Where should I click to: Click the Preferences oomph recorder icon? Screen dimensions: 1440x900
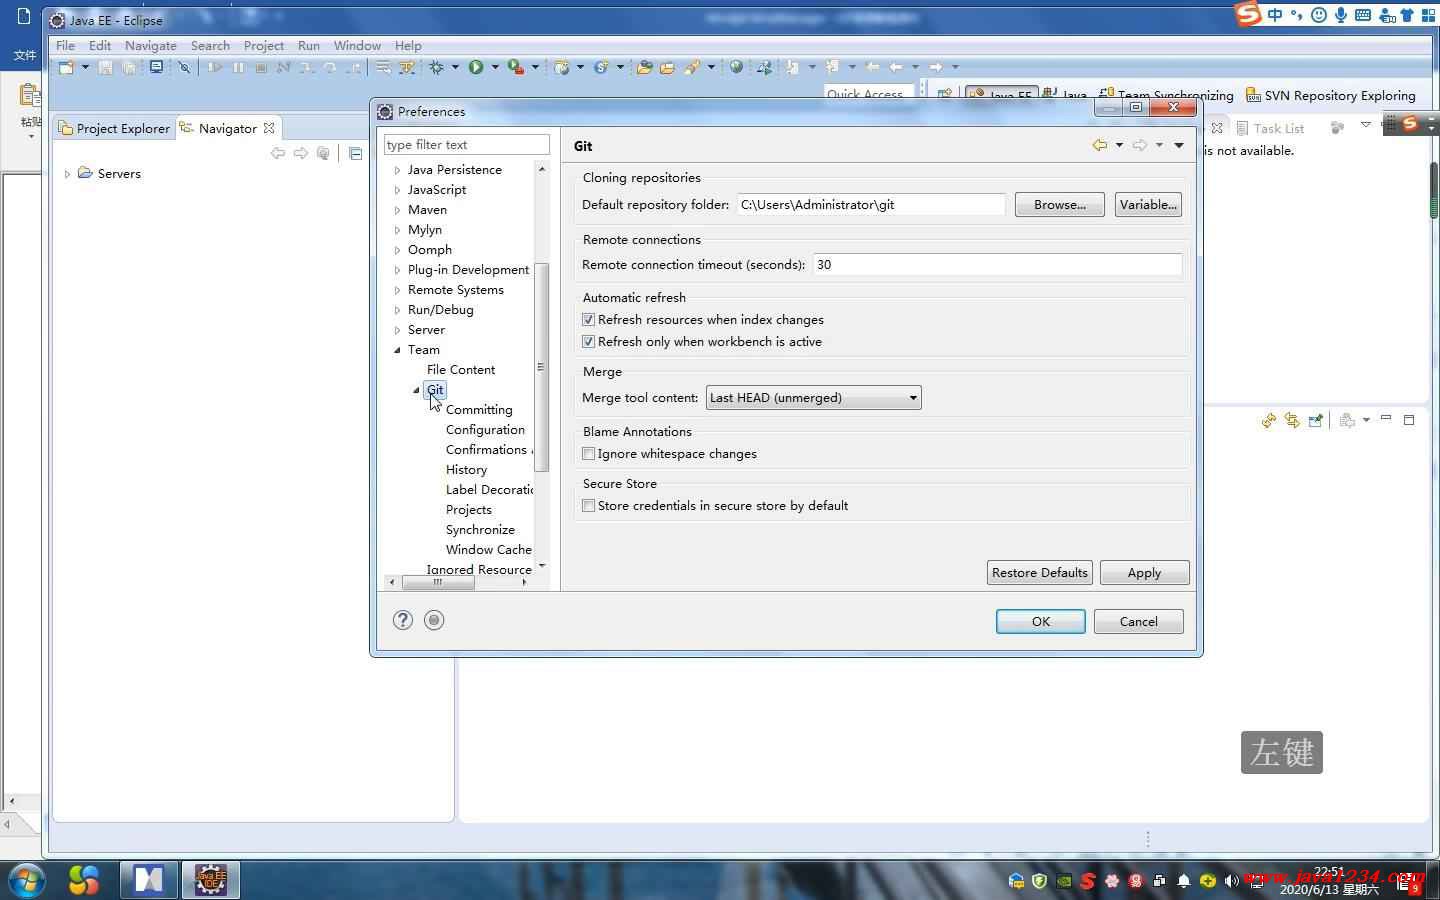pyautogui.click(x=434, y=620)
